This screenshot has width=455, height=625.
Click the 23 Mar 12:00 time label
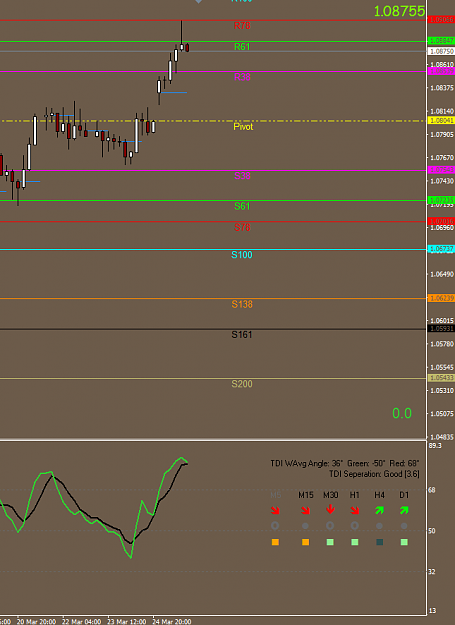point(127,622)
